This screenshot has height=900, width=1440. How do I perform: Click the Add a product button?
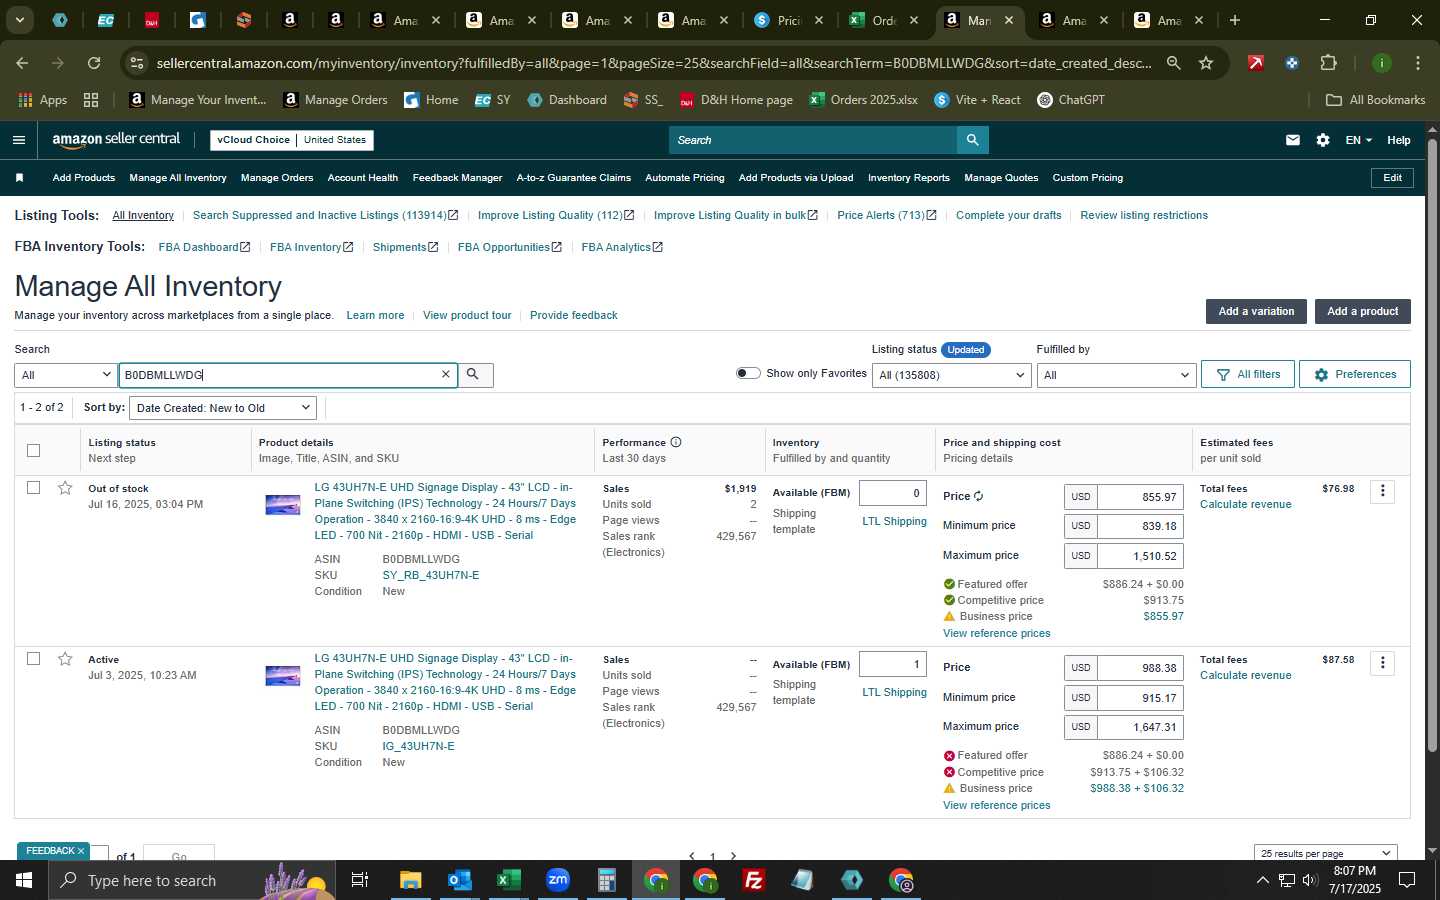(x=1362, y=311)
